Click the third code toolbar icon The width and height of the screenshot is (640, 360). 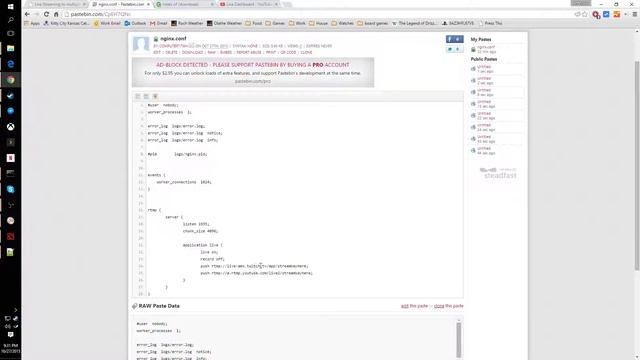point(155,96)
